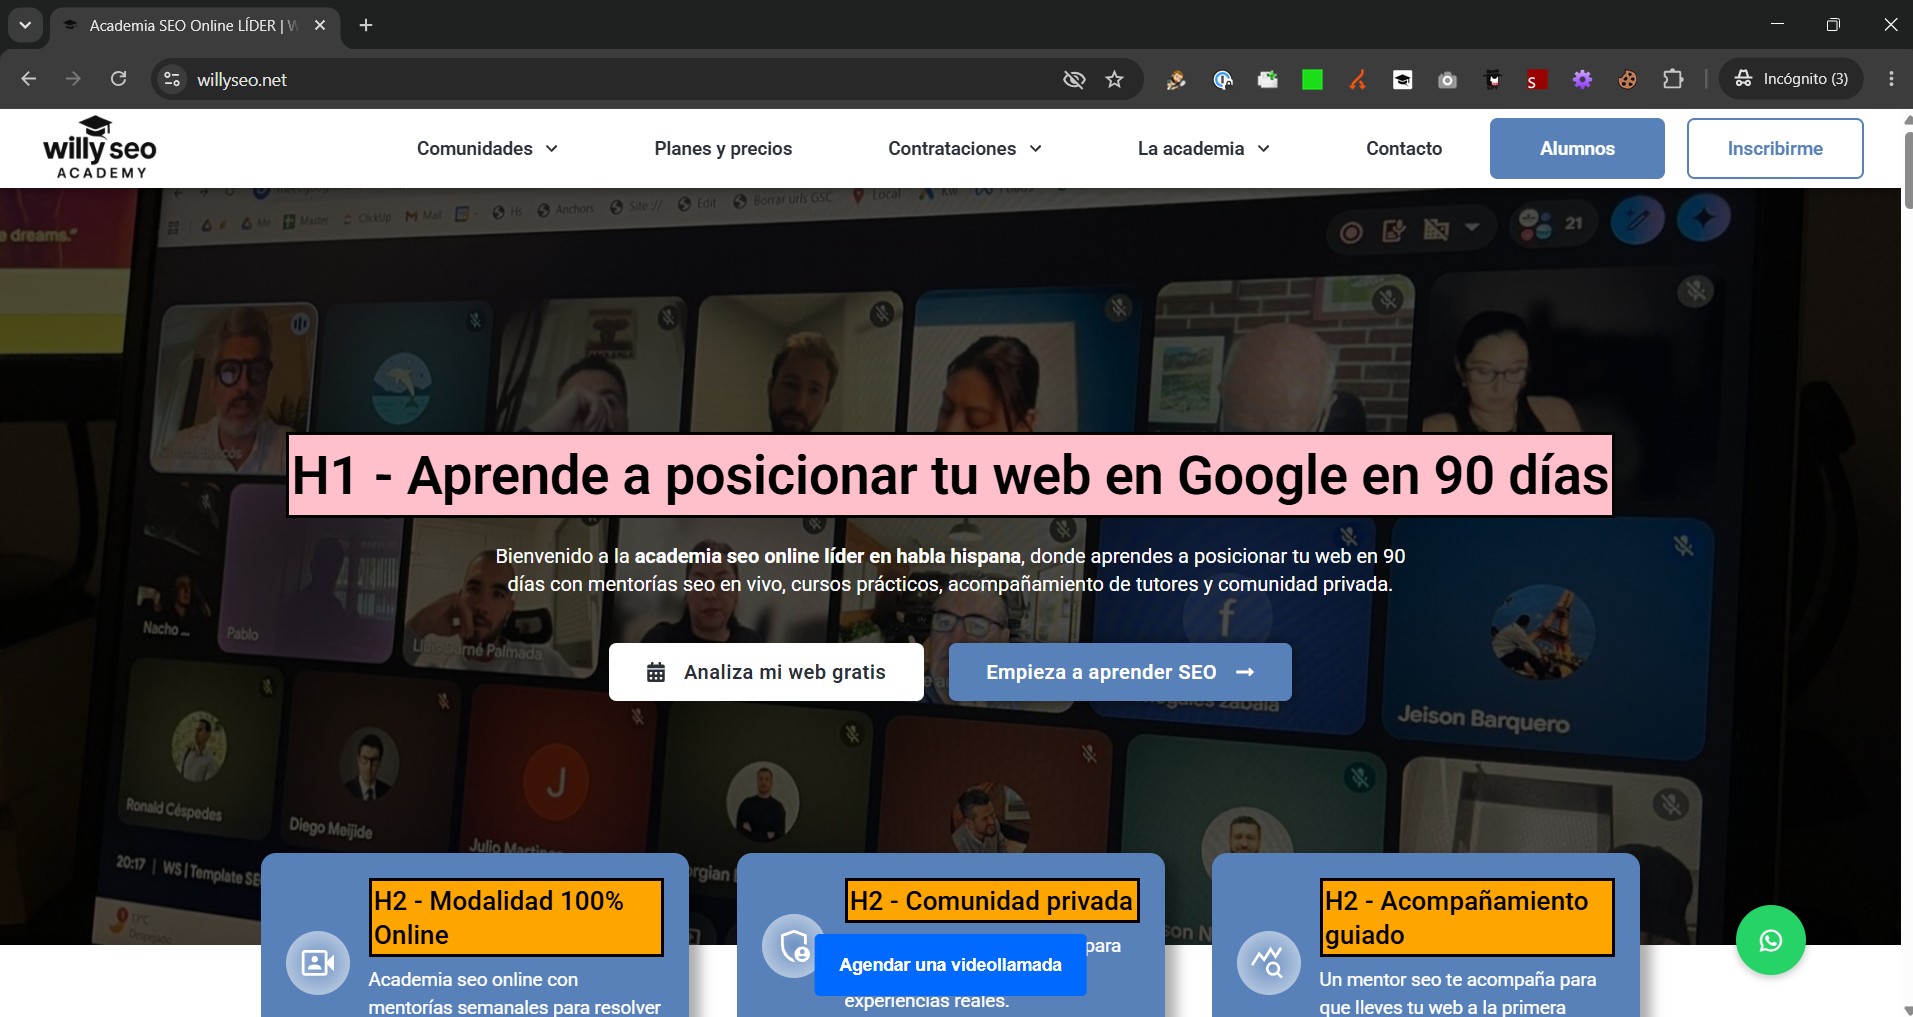This screenshot has height=1017, width=1913.
Task: Click the browser back arrow
Action: pos(28,79)
